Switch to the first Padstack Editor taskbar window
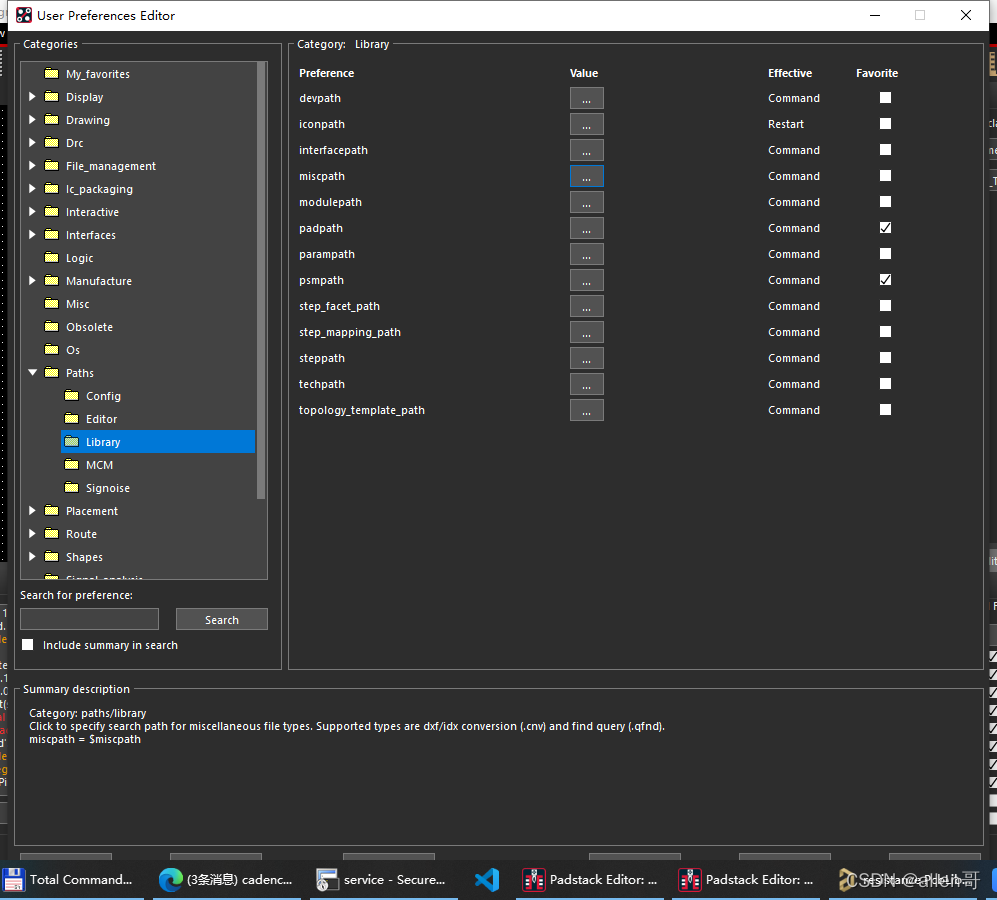The height and width of the screenshot is (900, 997). pyautogui.click(x=590, y=880)
